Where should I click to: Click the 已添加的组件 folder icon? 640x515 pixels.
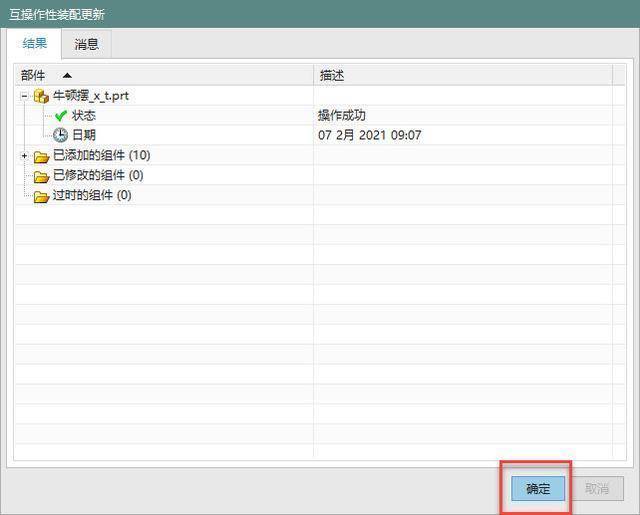pos(41,156)
